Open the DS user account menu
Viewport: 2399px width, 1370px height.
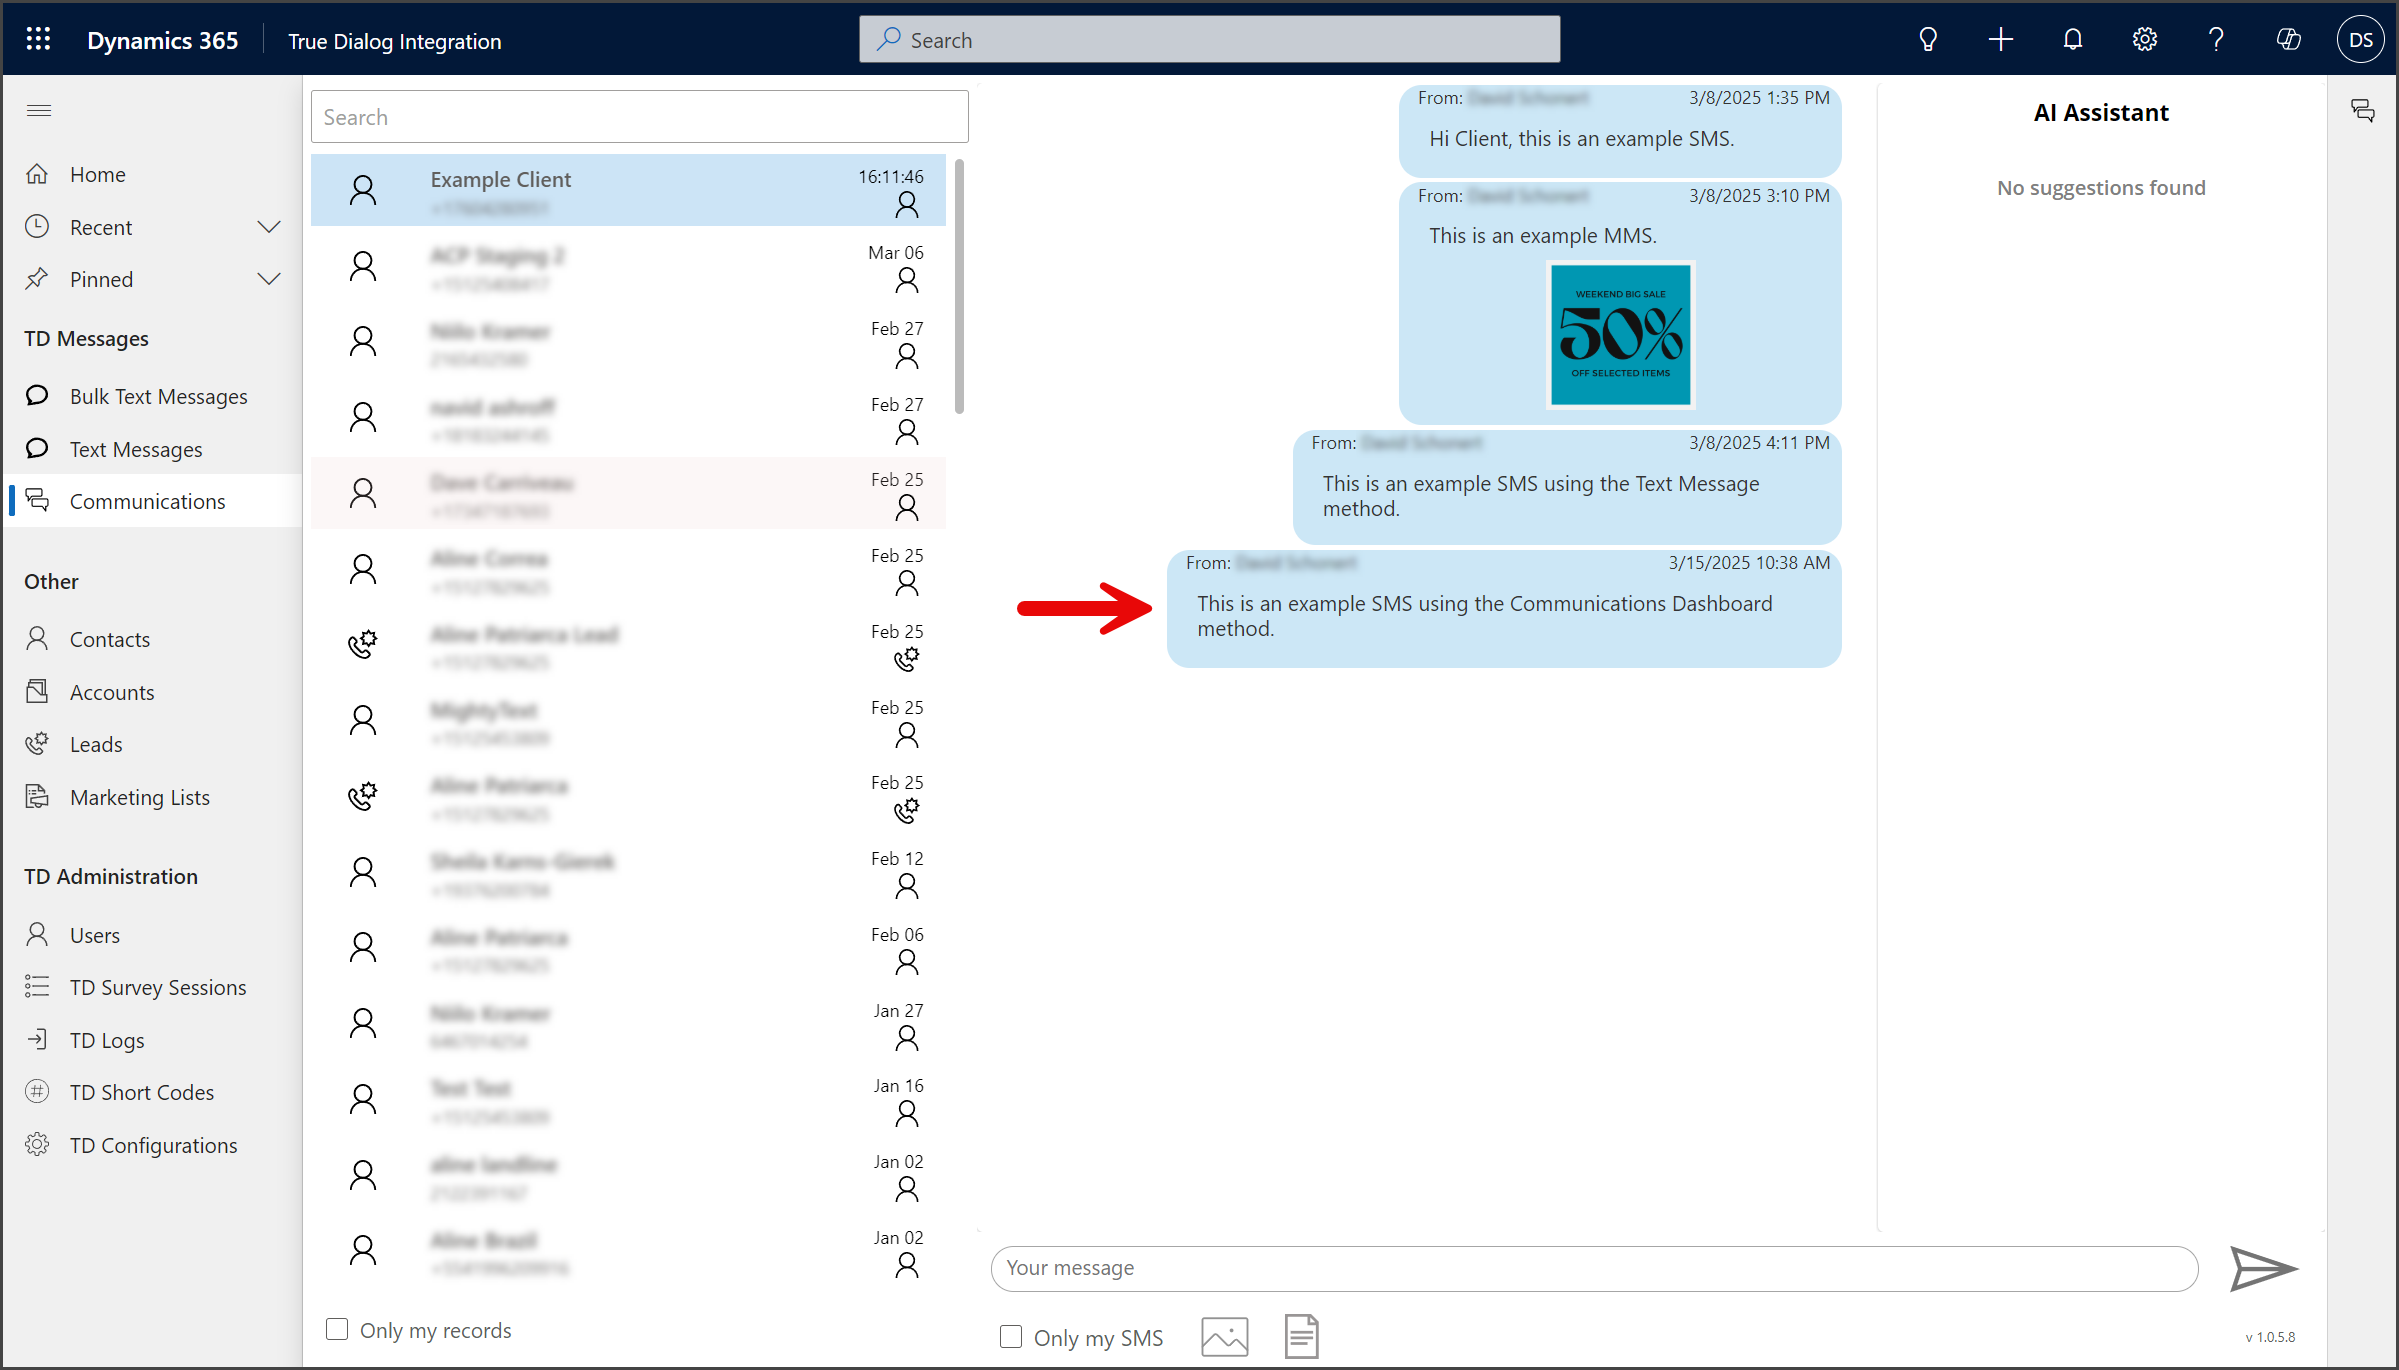[2360, 40]
